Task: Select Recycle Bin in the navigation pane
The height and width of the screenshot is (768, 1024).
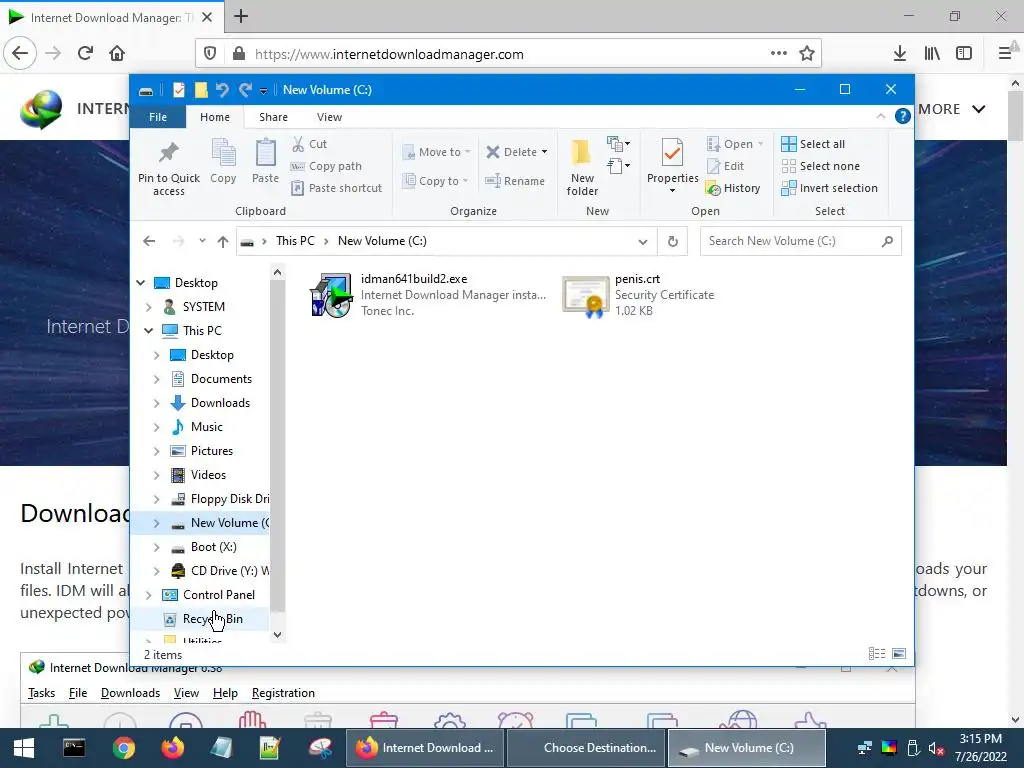Action: (202, 619)
